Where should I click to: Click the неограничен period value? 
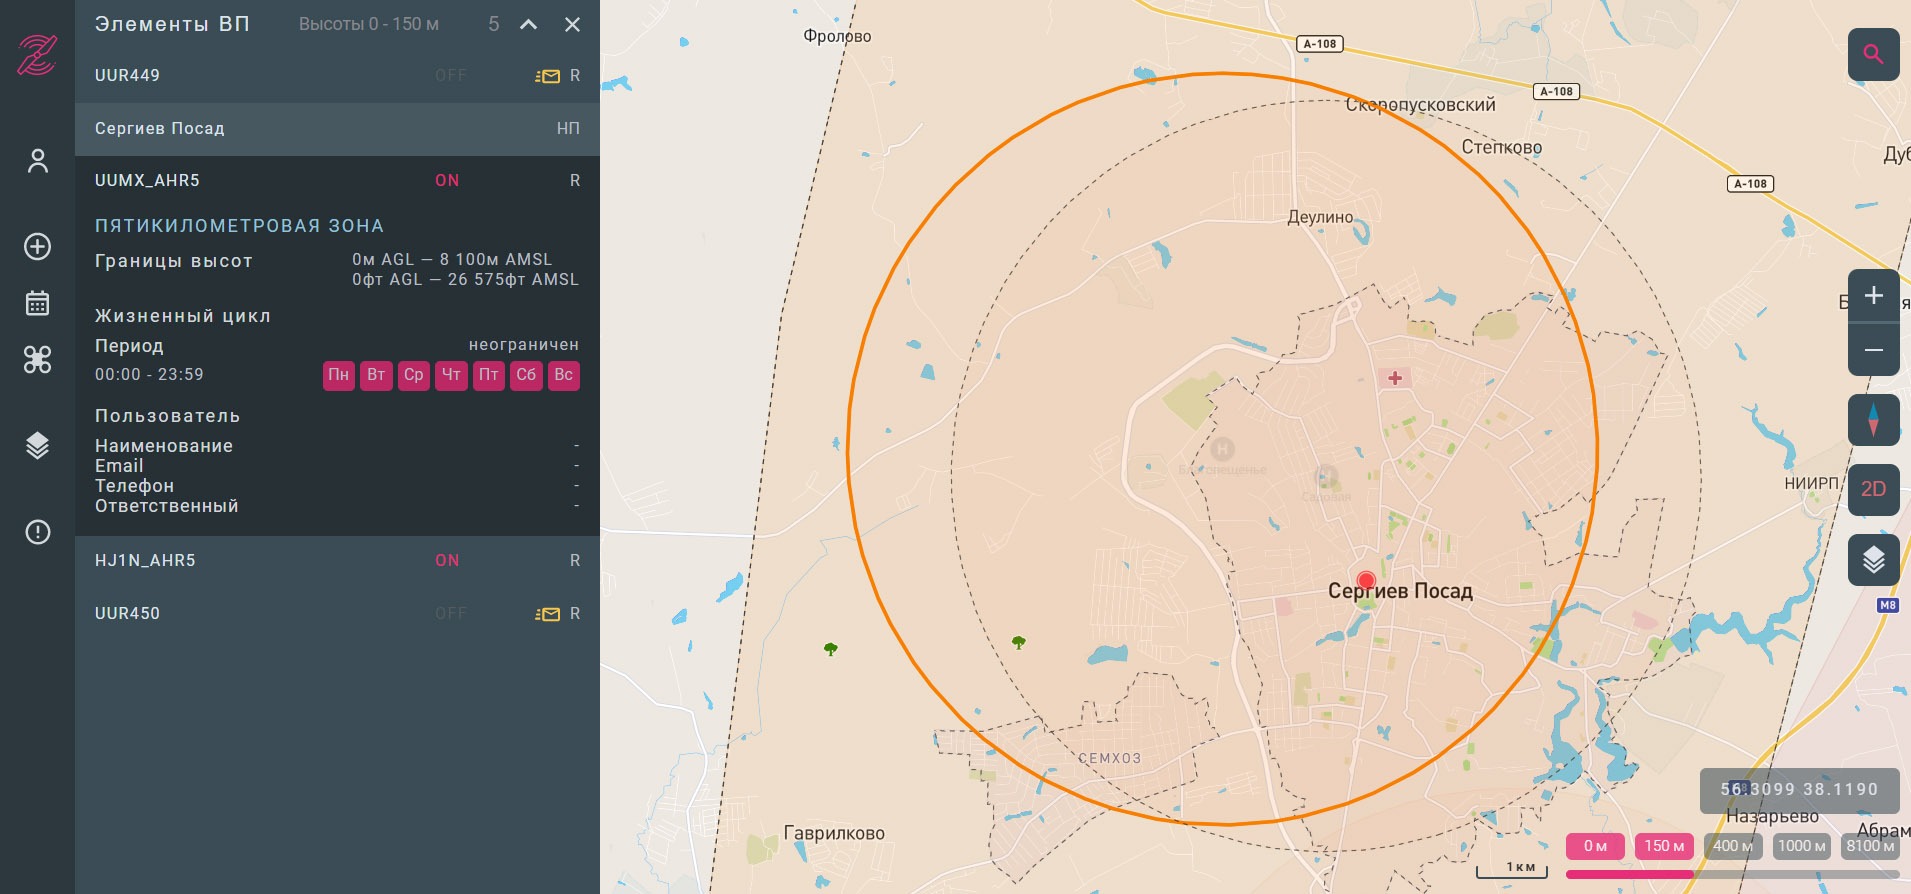[x=524, y=345]
